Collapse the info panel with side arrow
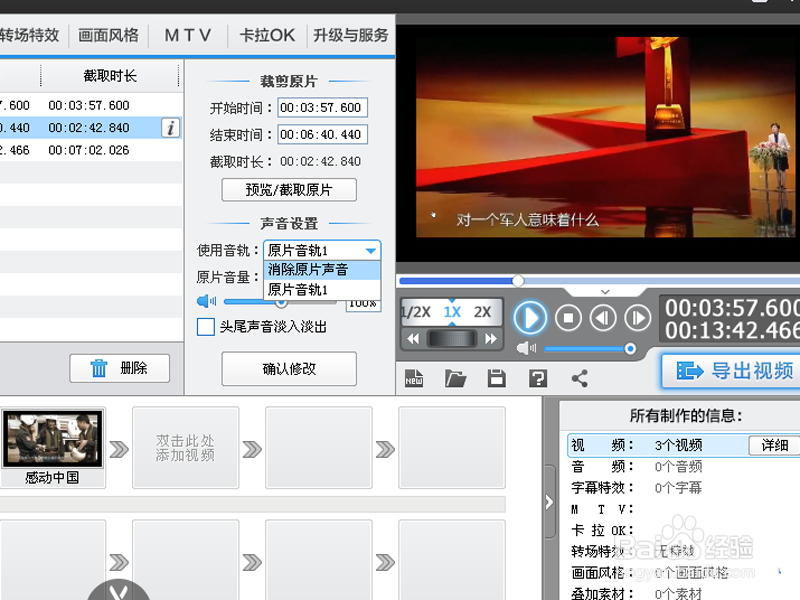The height and width of the screenshot is (600, 800). coord(549,502)
